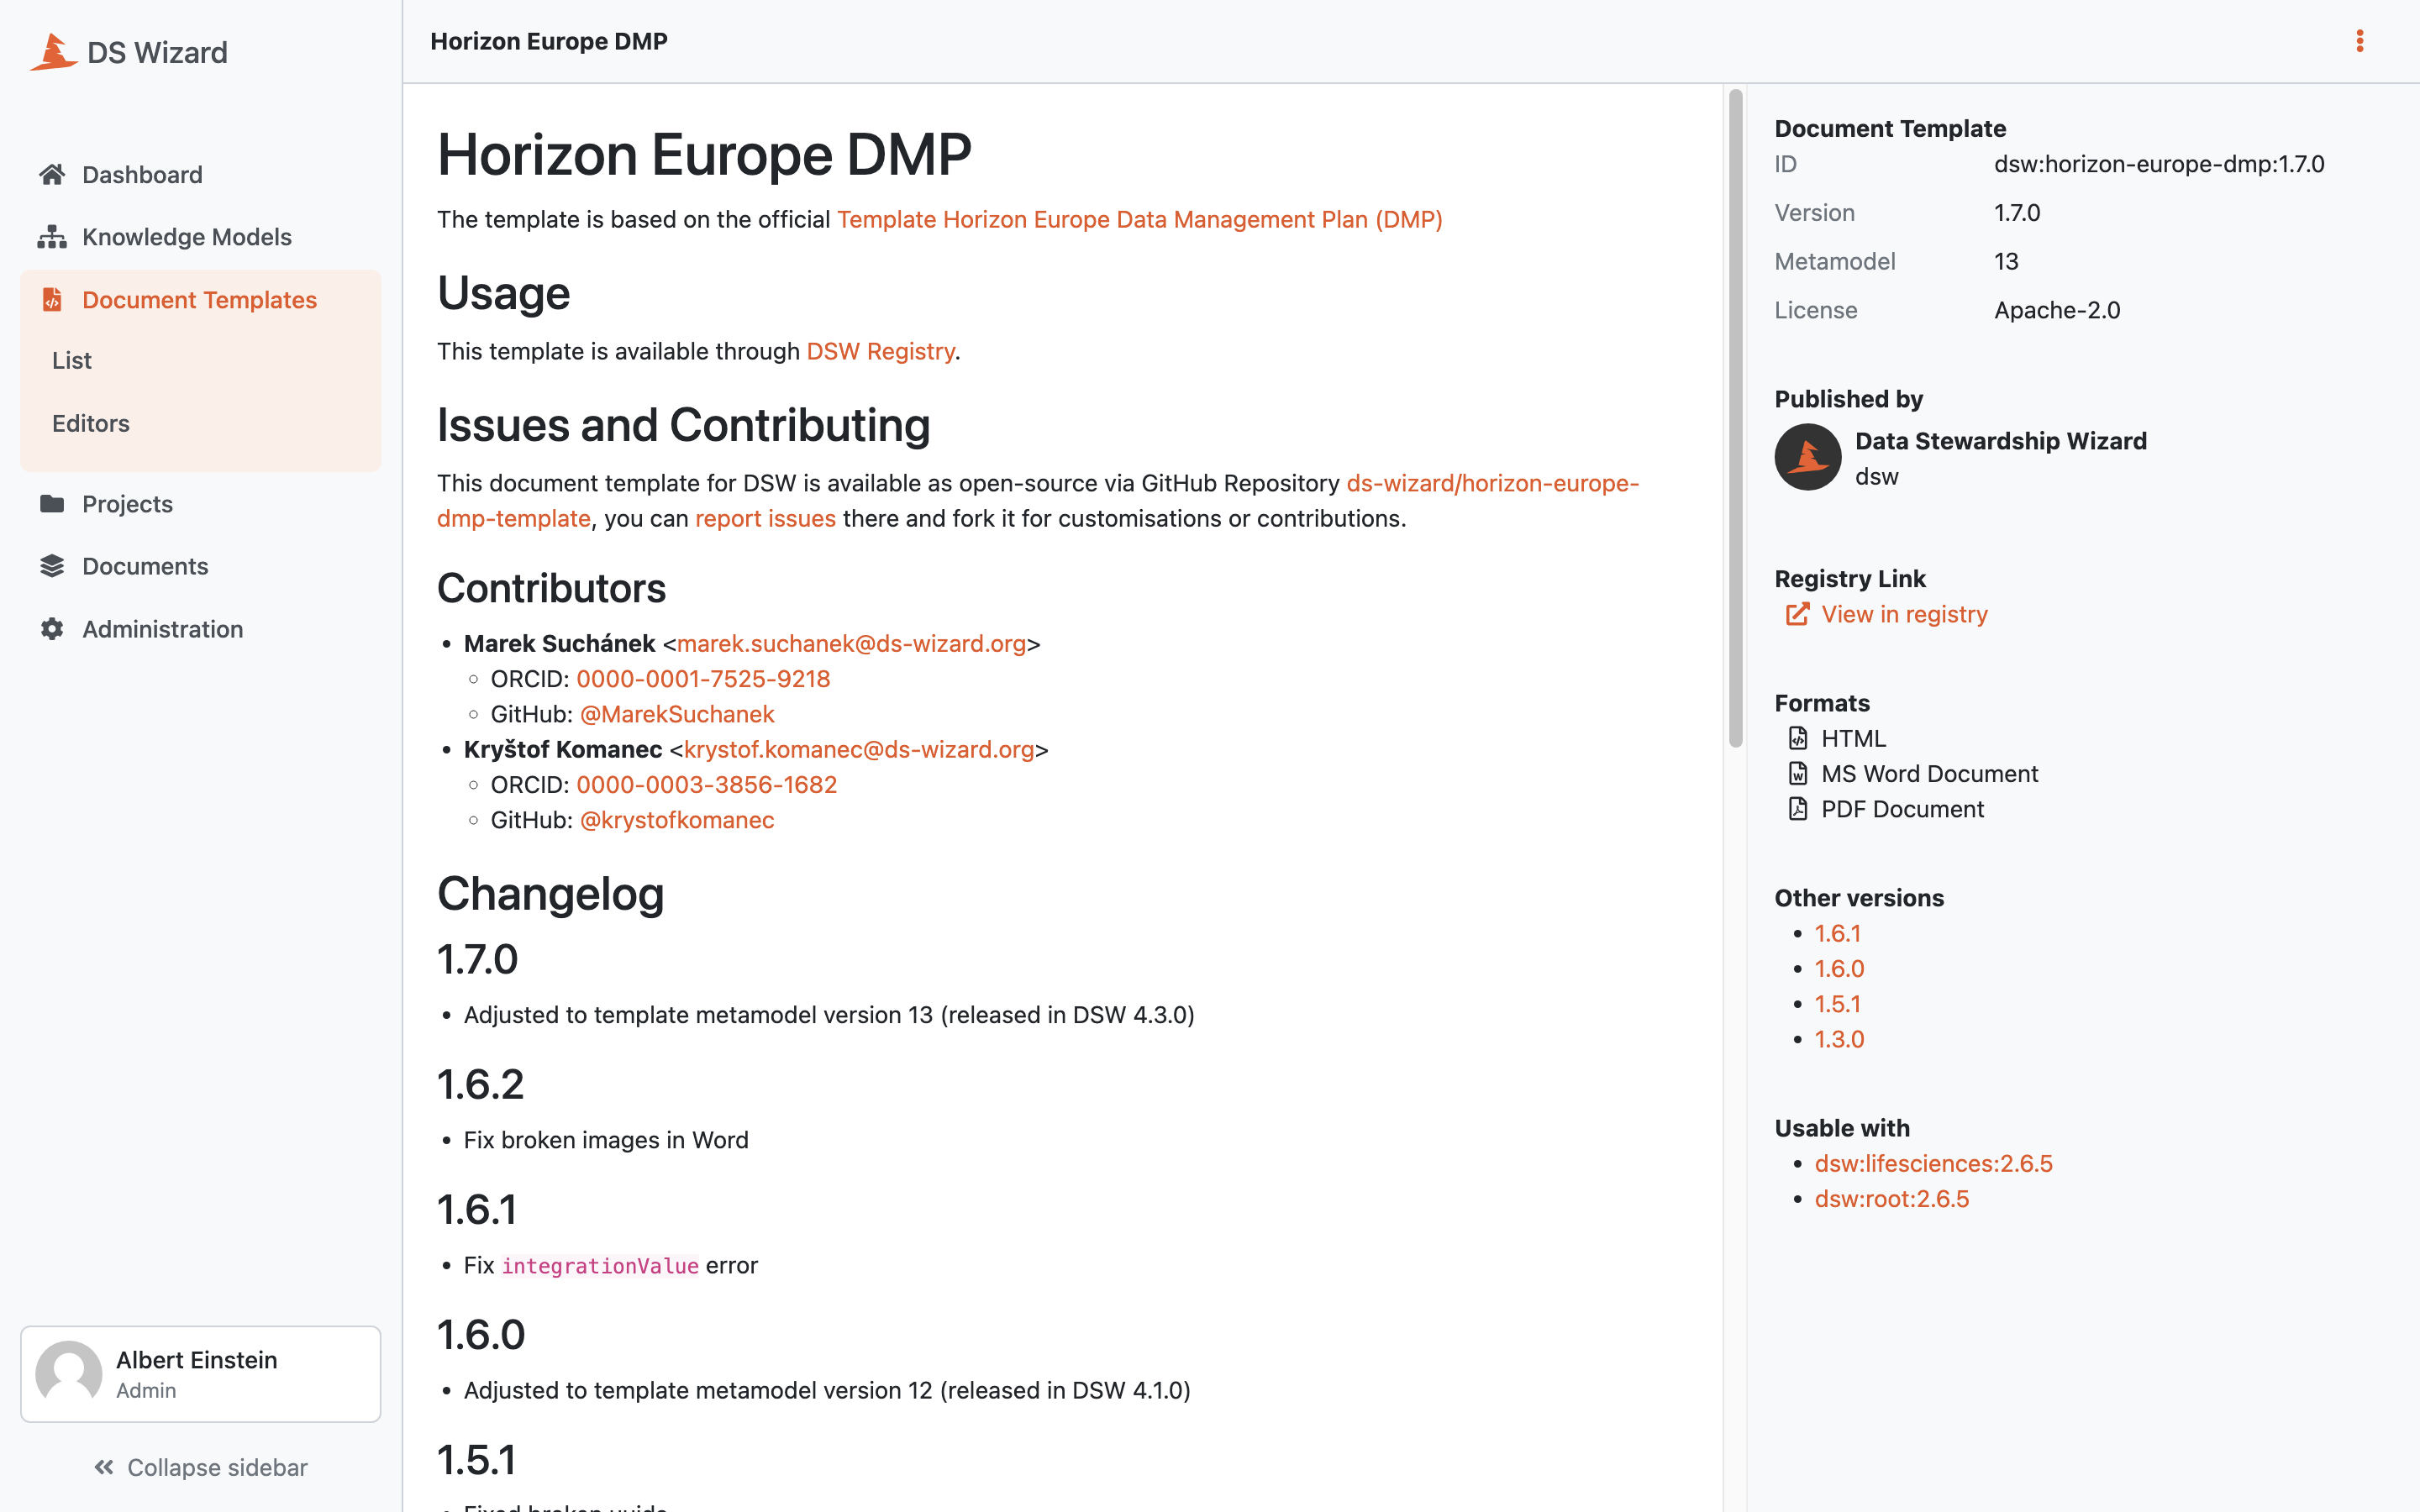Email krystof.komanec@ds-wizard.org link

click(x=859, y=749)
